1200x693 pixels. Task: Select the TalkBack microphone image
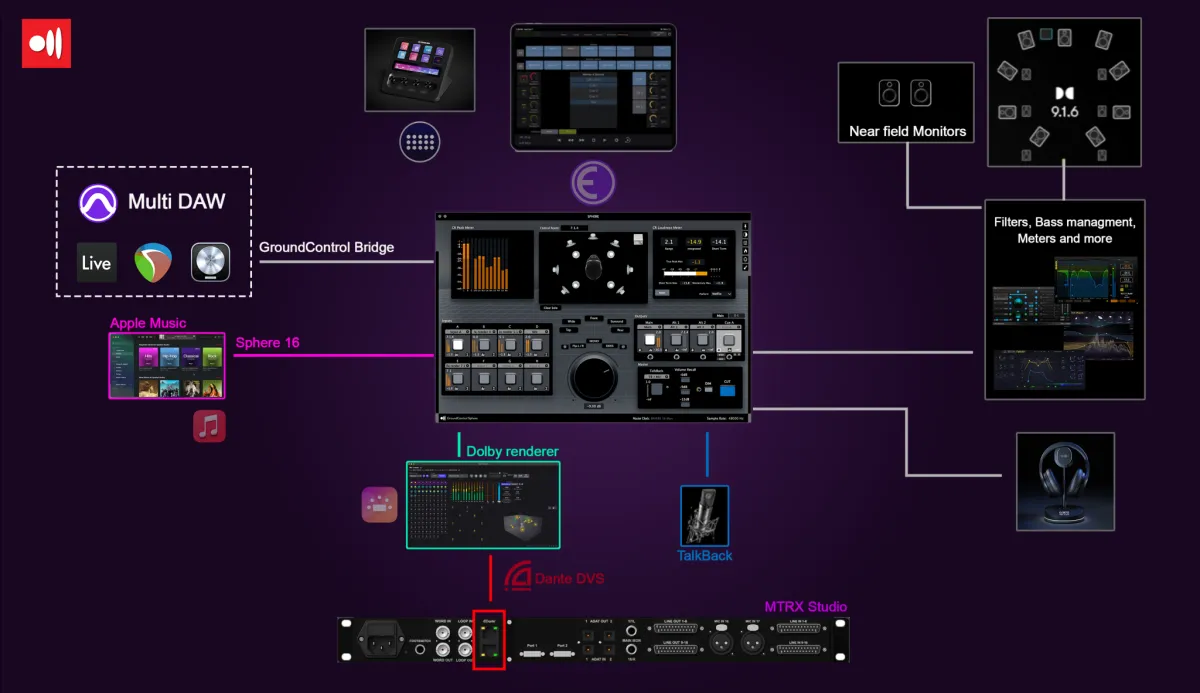click(705, 516)
